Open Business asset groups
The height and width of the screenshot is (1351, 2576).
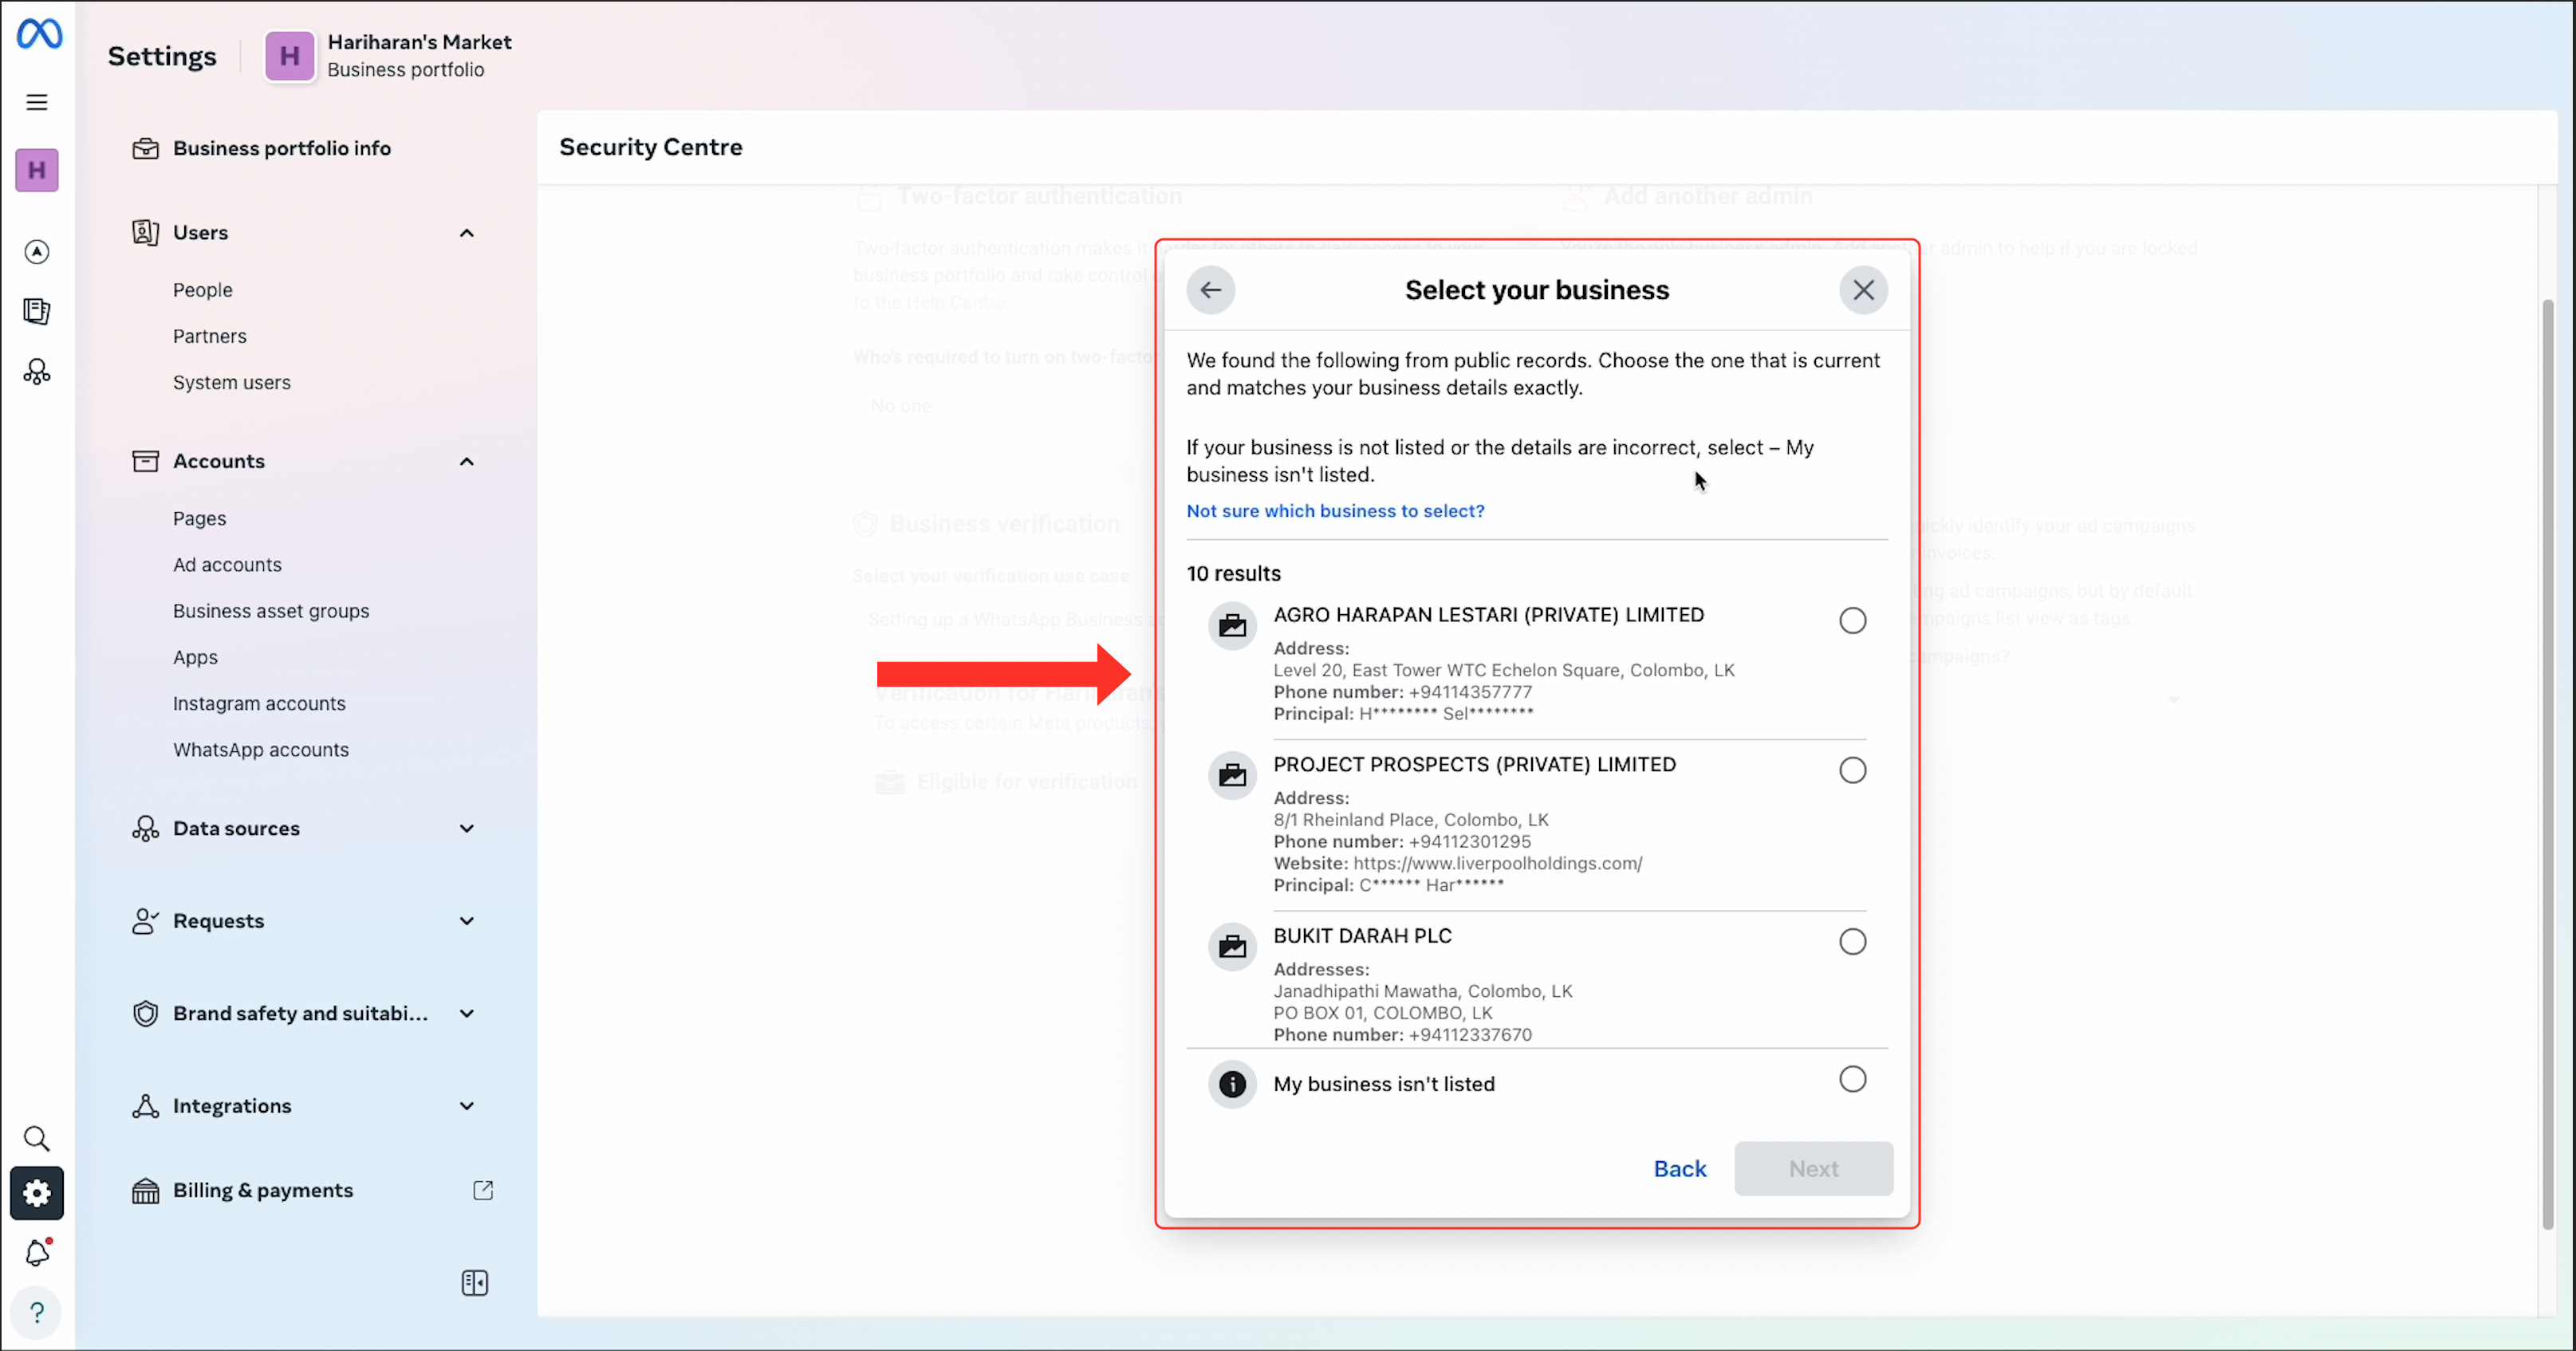(x=271, y=611)
